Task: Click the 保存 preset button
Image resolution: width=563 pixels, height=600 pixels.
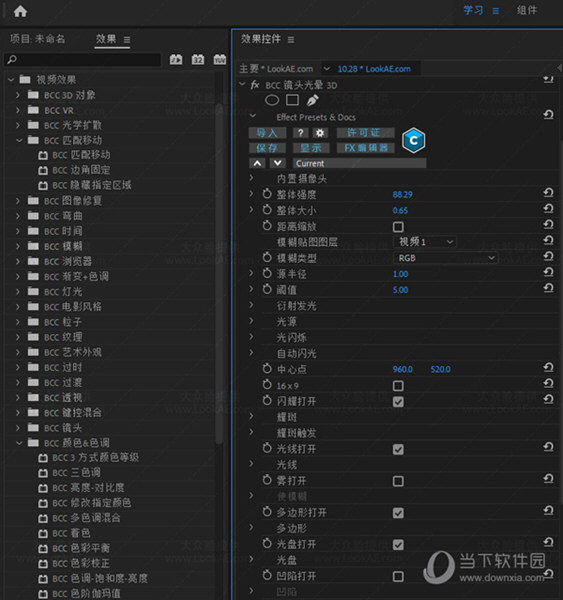Action: tap(267, 148)
